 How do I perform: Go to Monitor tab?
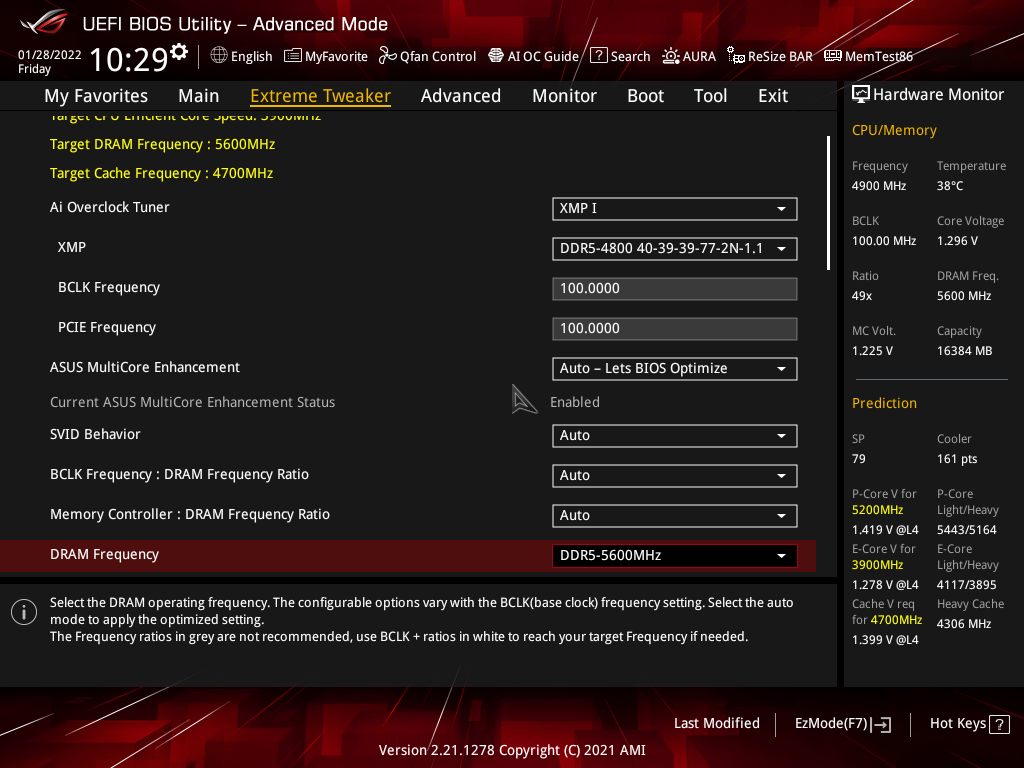pyautogui.click(x=564, y=96)
